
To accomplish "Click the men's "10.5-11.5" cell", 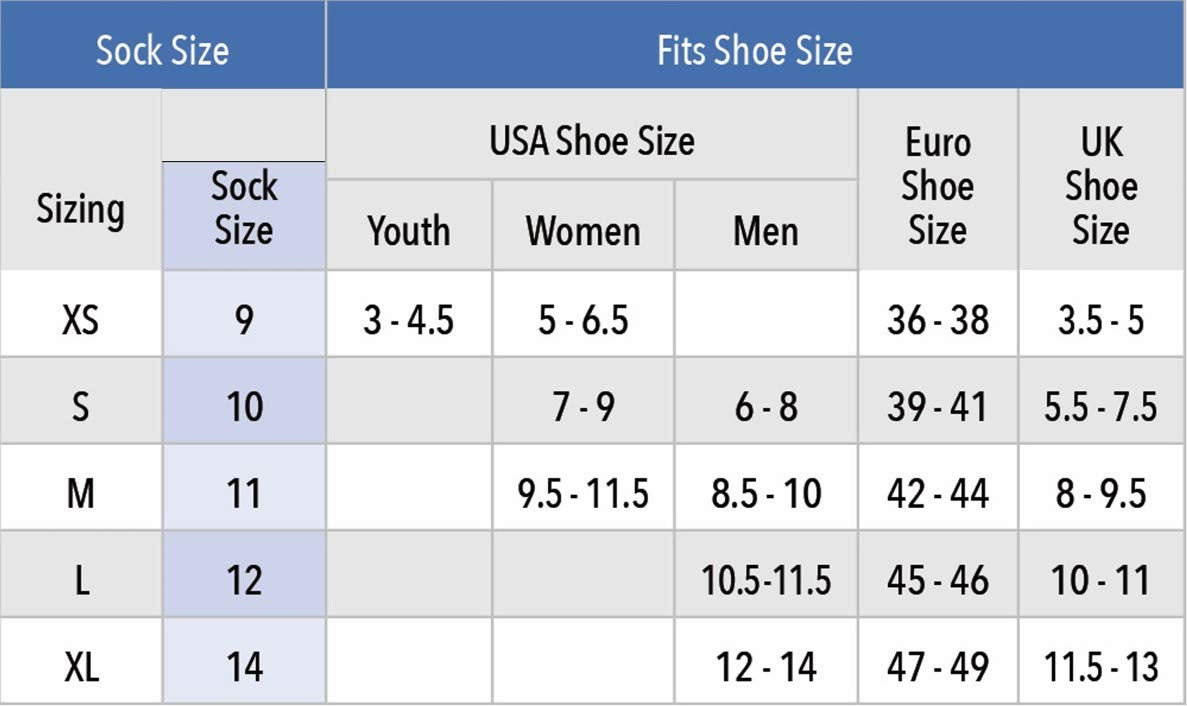I will pos(766,580).
